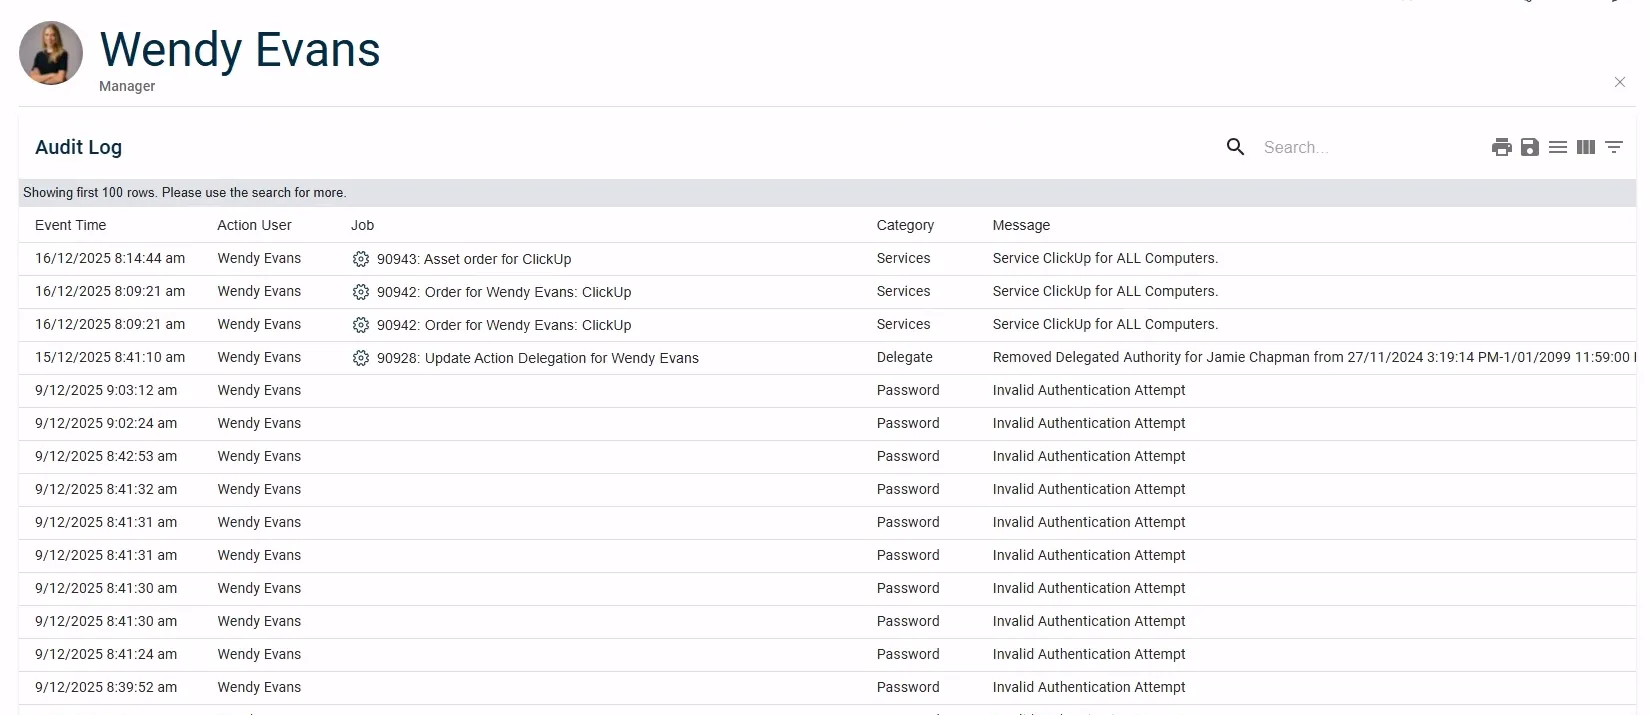Click the Showing first 100 rows notice
The width and height of the screenshot is (1650, 715).
(185, 192)
